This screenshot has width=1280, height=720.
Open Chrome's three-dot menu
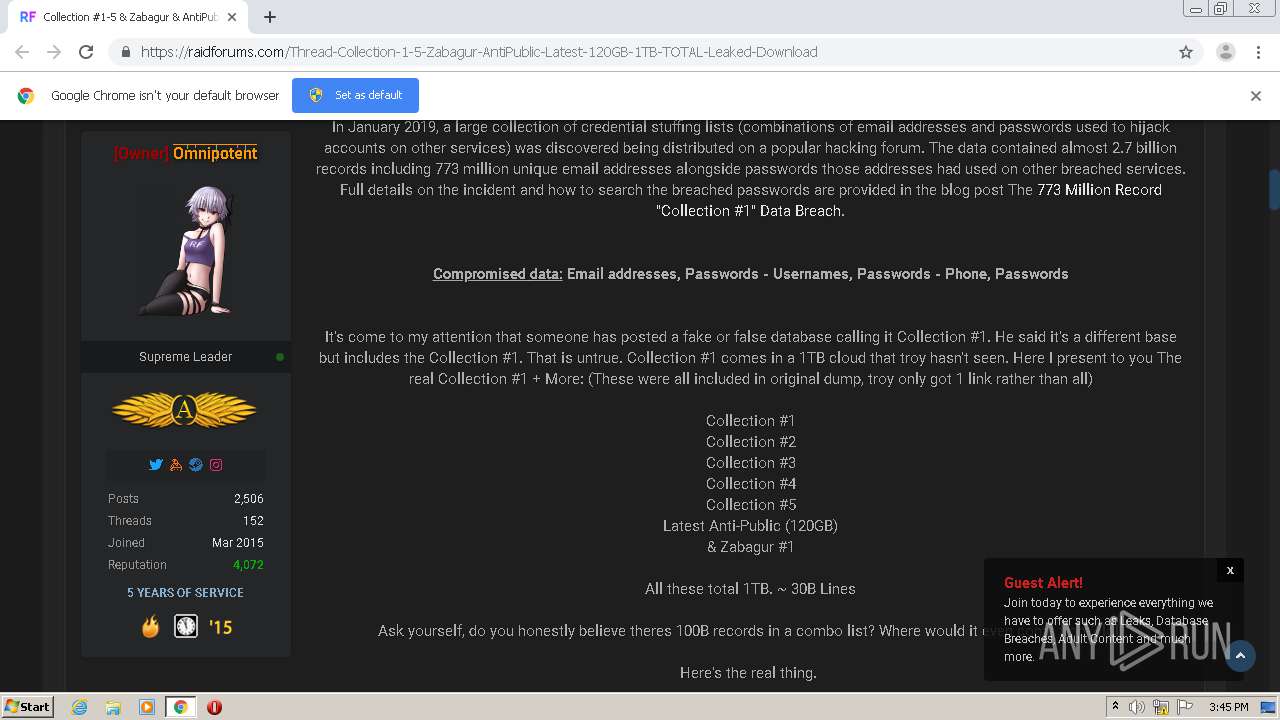click(1258, 52)
